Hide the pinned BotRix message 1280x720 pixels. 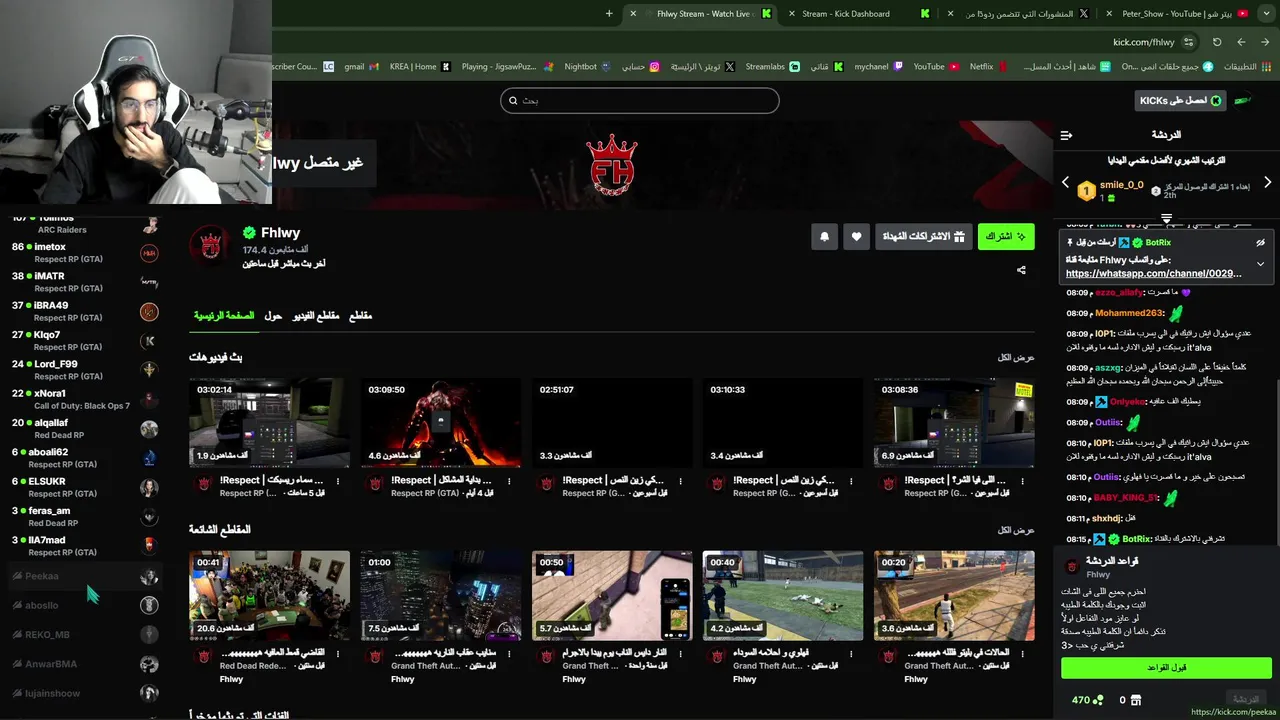point(1260,243)
